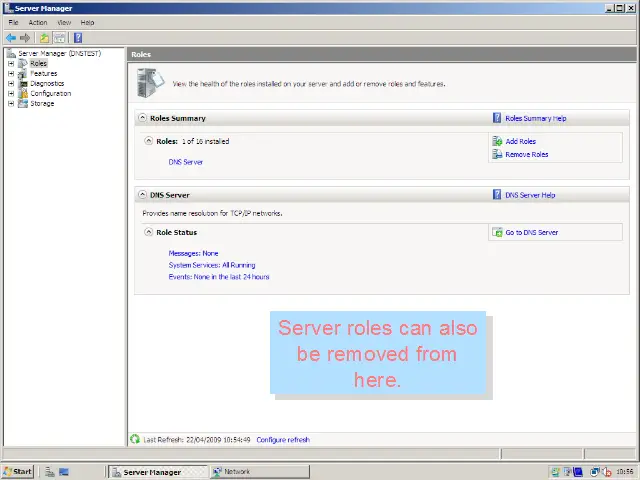The image size is (640, 480).
Task: Click the Add Roles icon
Action: coord(497,141)
